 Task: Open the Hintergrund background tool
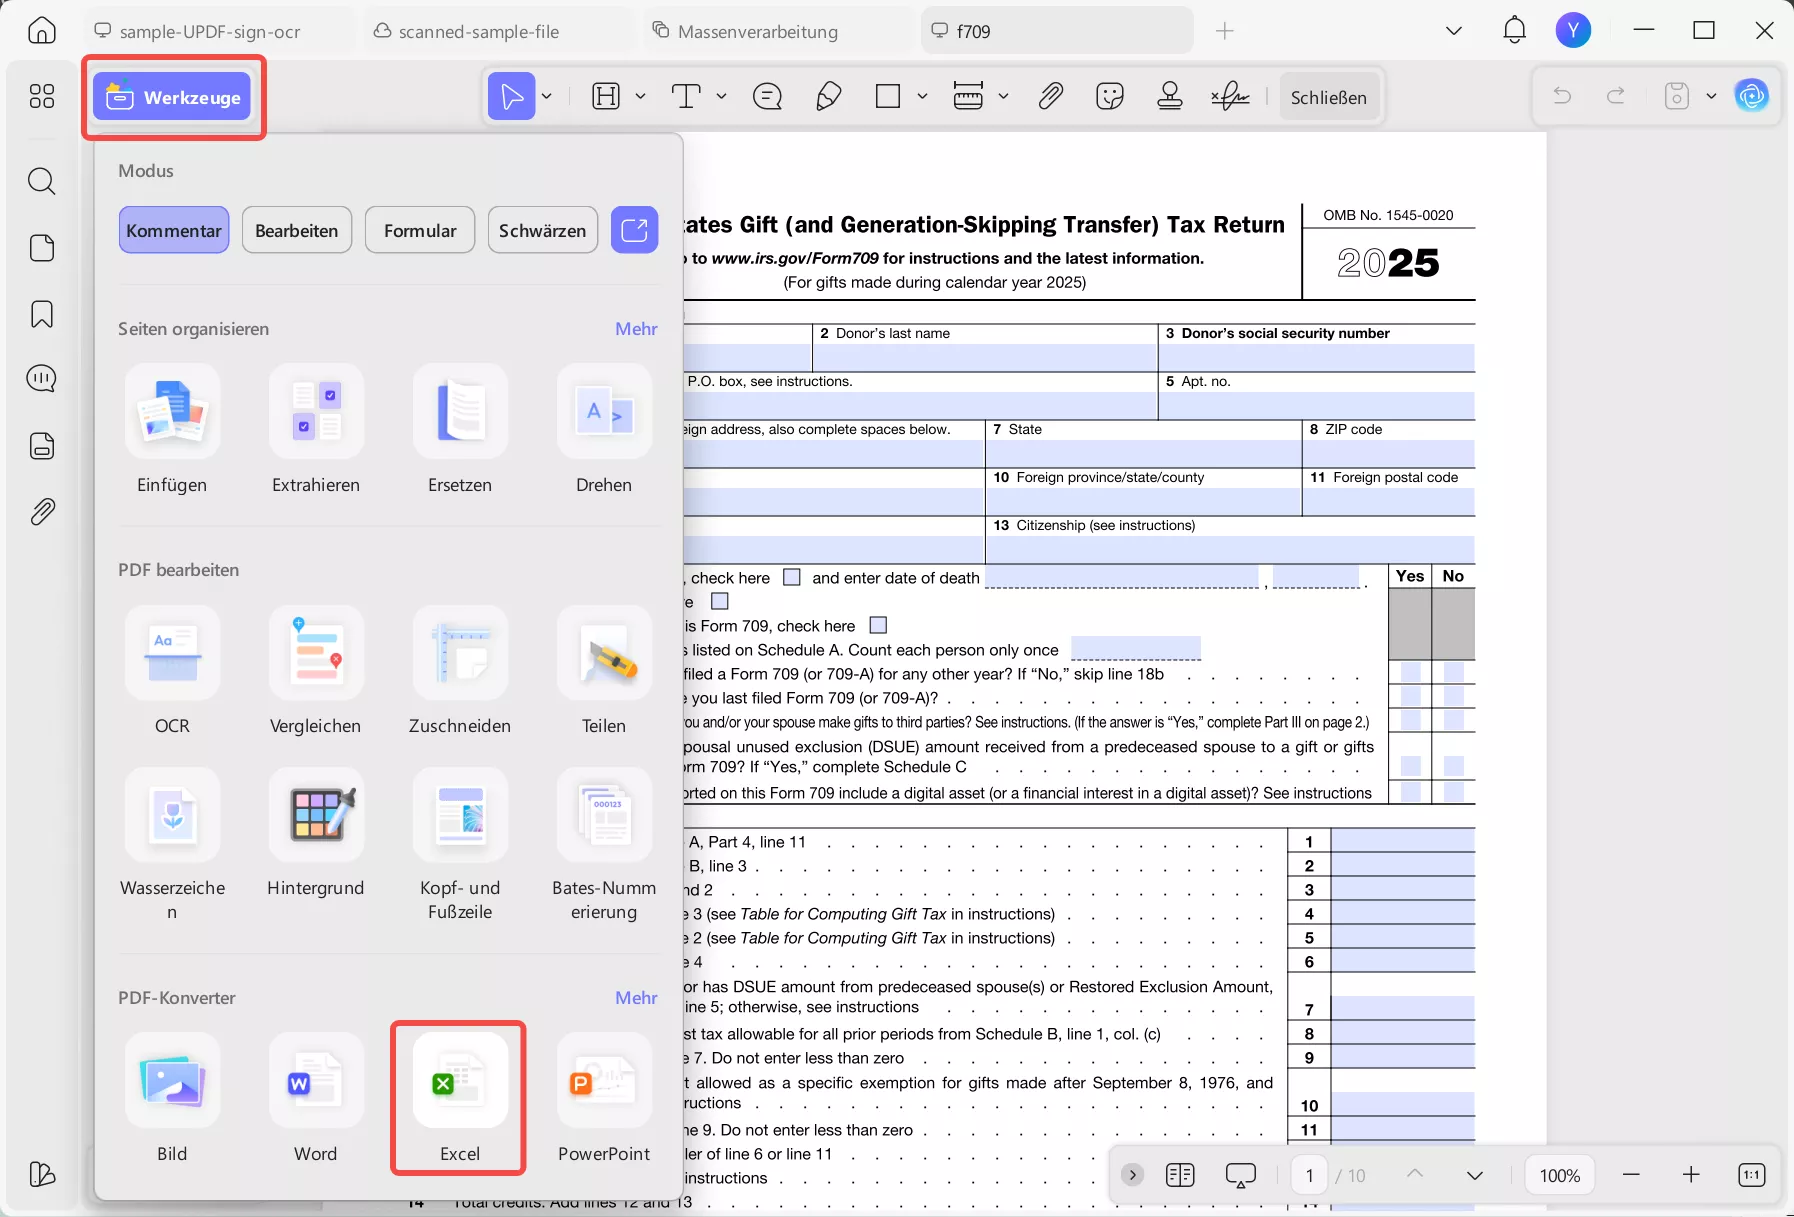point(316,833)
